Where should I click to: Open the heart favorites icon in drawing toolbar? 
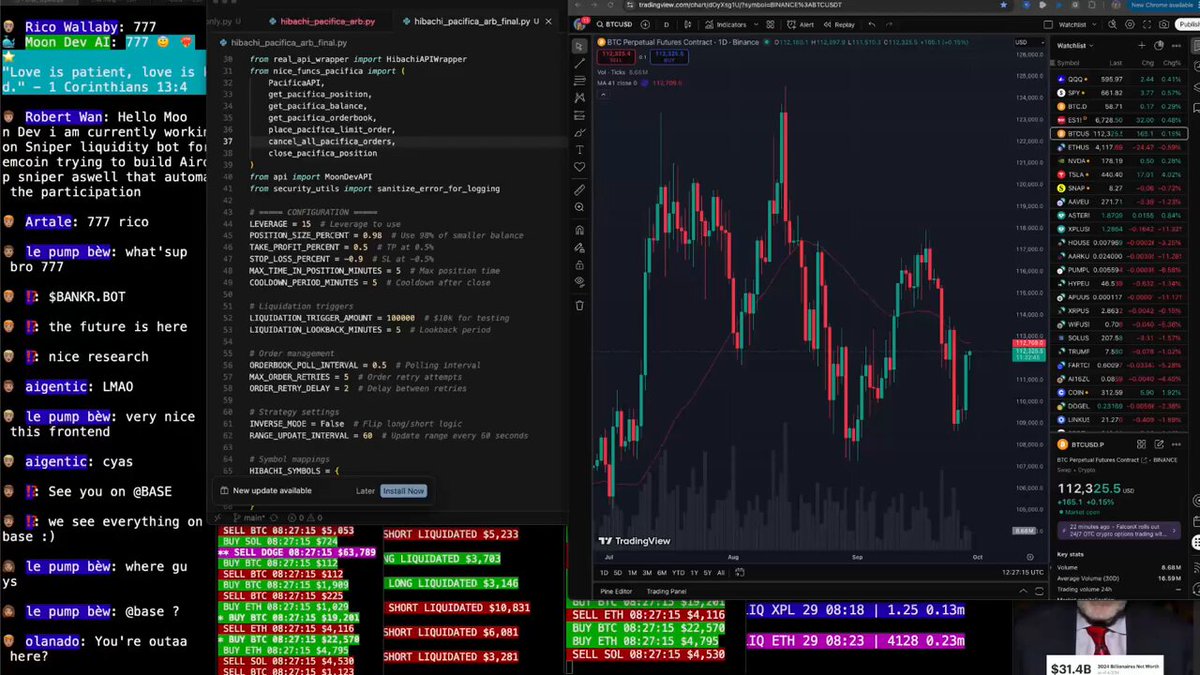(x=579, y=167)
